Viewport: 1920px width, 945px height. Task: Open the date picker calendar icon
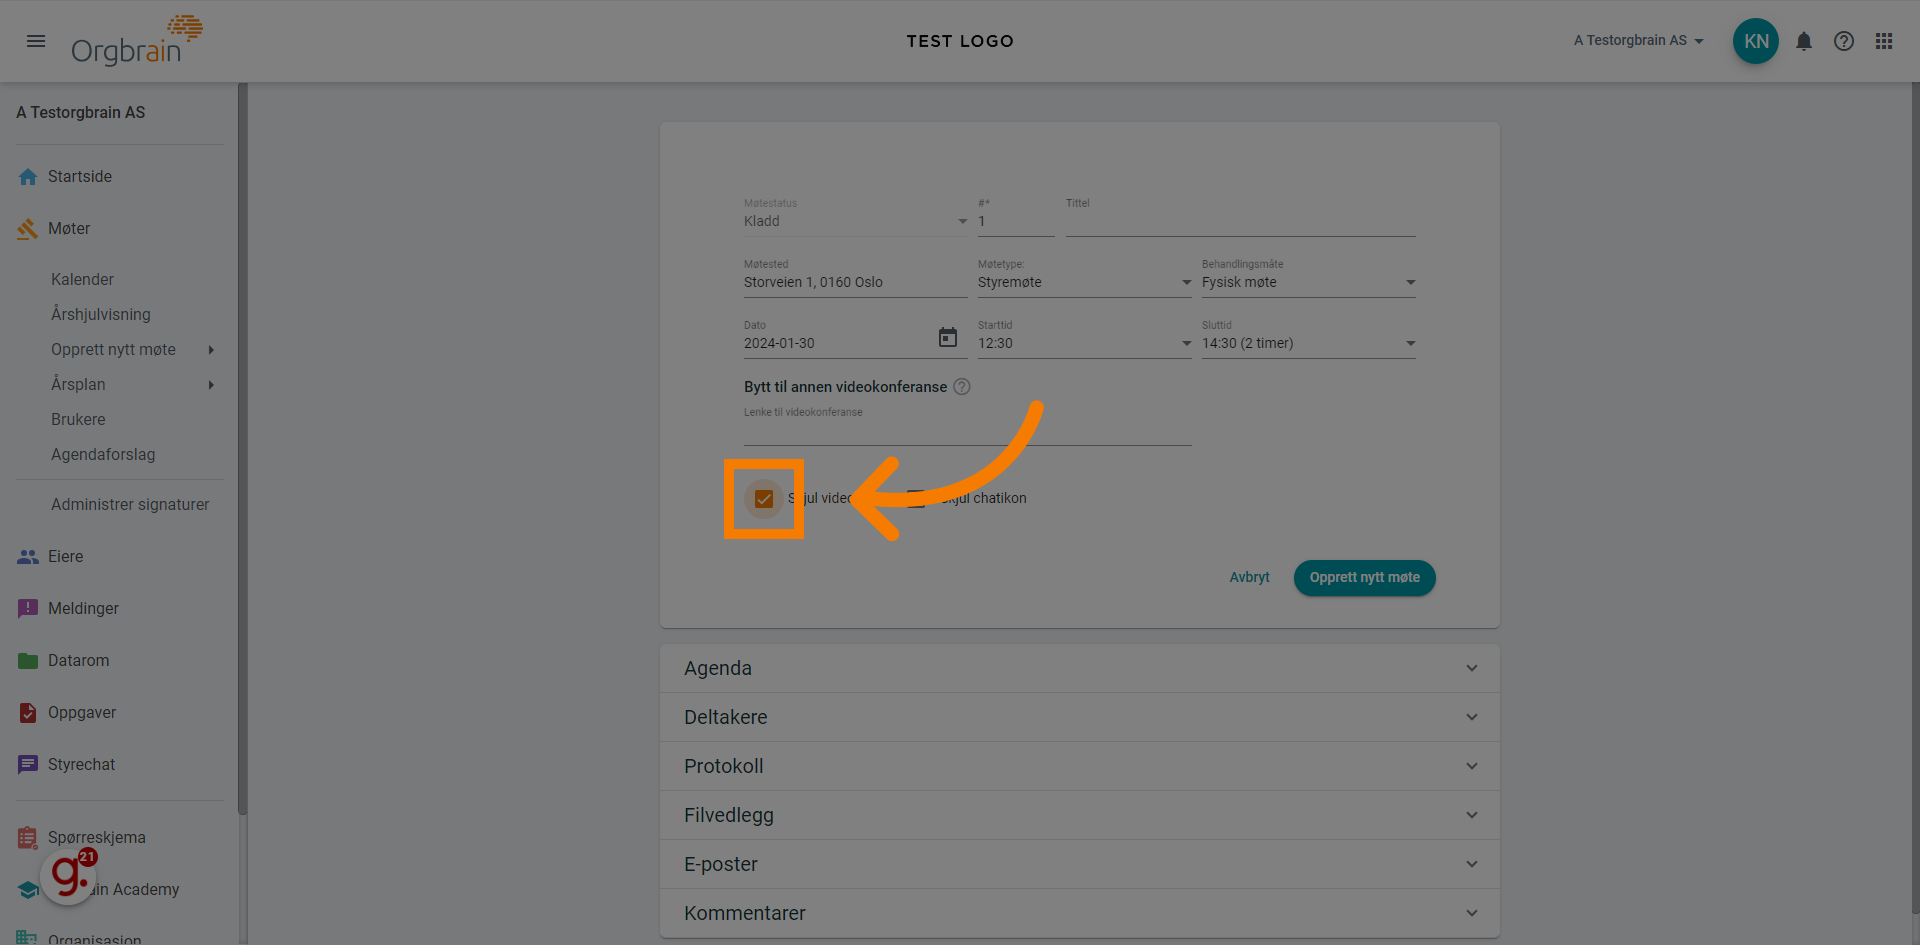pos(948,338)
